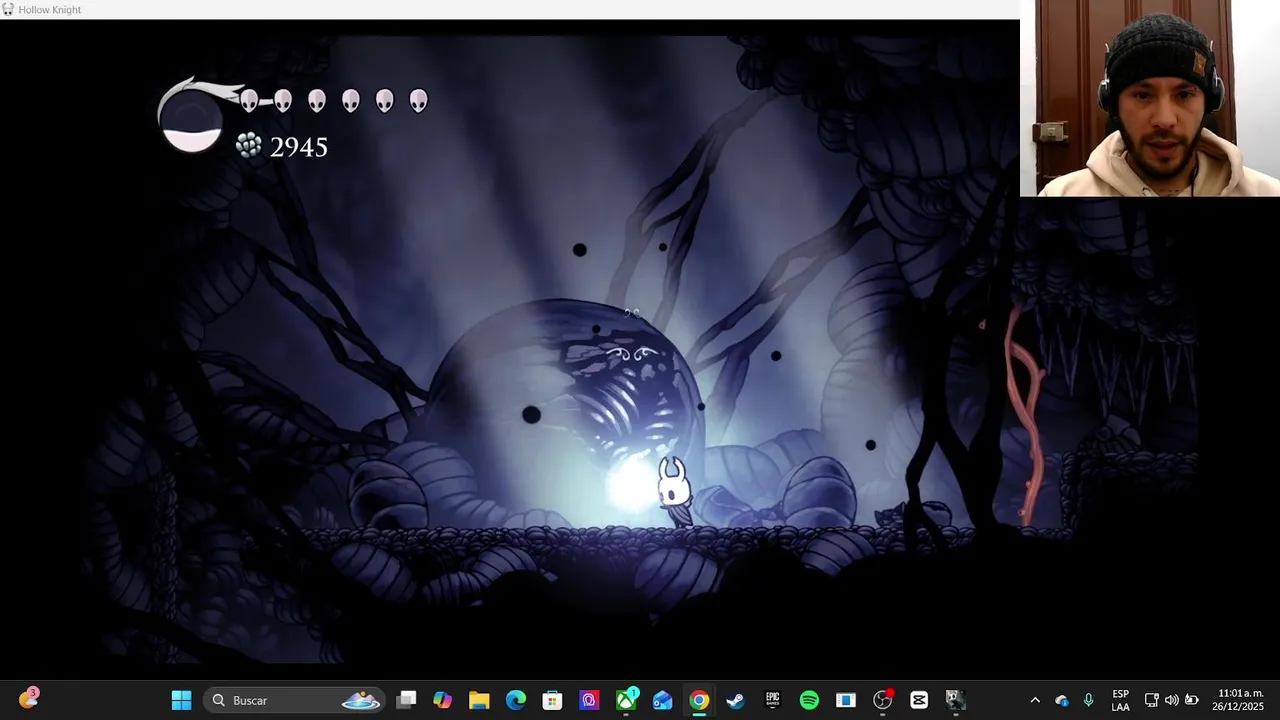Click the Geo cluster icon beside 2945

[248, 146]
